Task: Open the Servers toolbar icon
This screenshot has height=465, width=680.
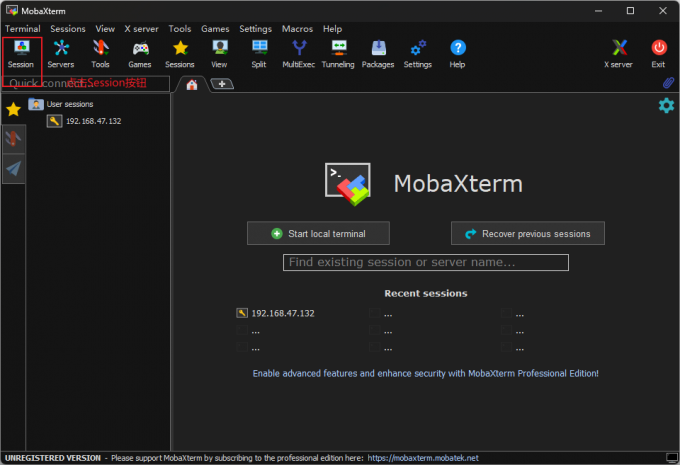Action: [61, 54]
